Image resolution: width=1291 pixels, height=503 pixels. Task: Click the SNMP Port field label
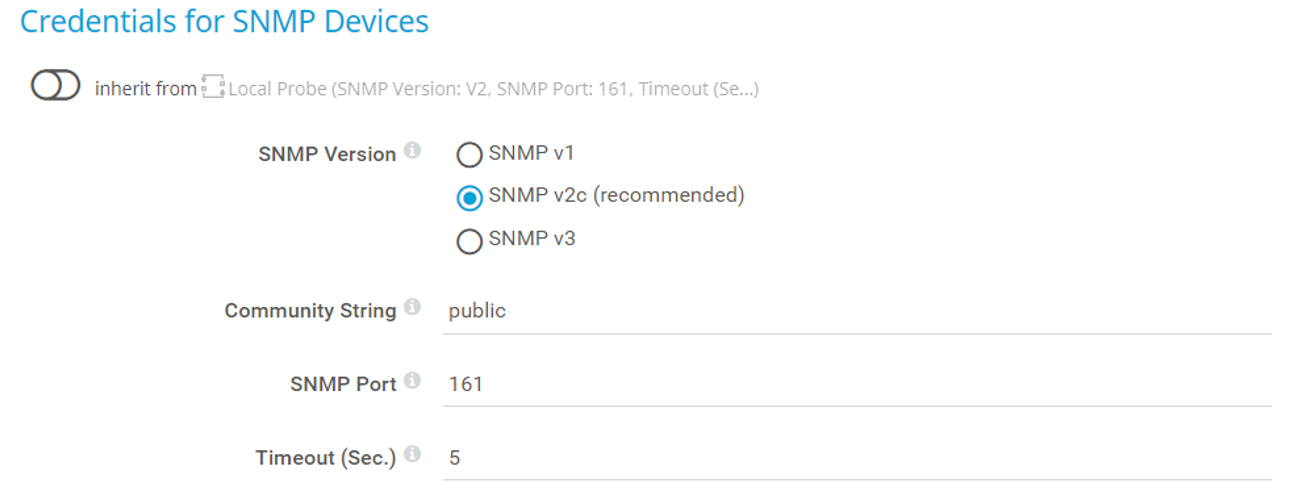[343, 384]
